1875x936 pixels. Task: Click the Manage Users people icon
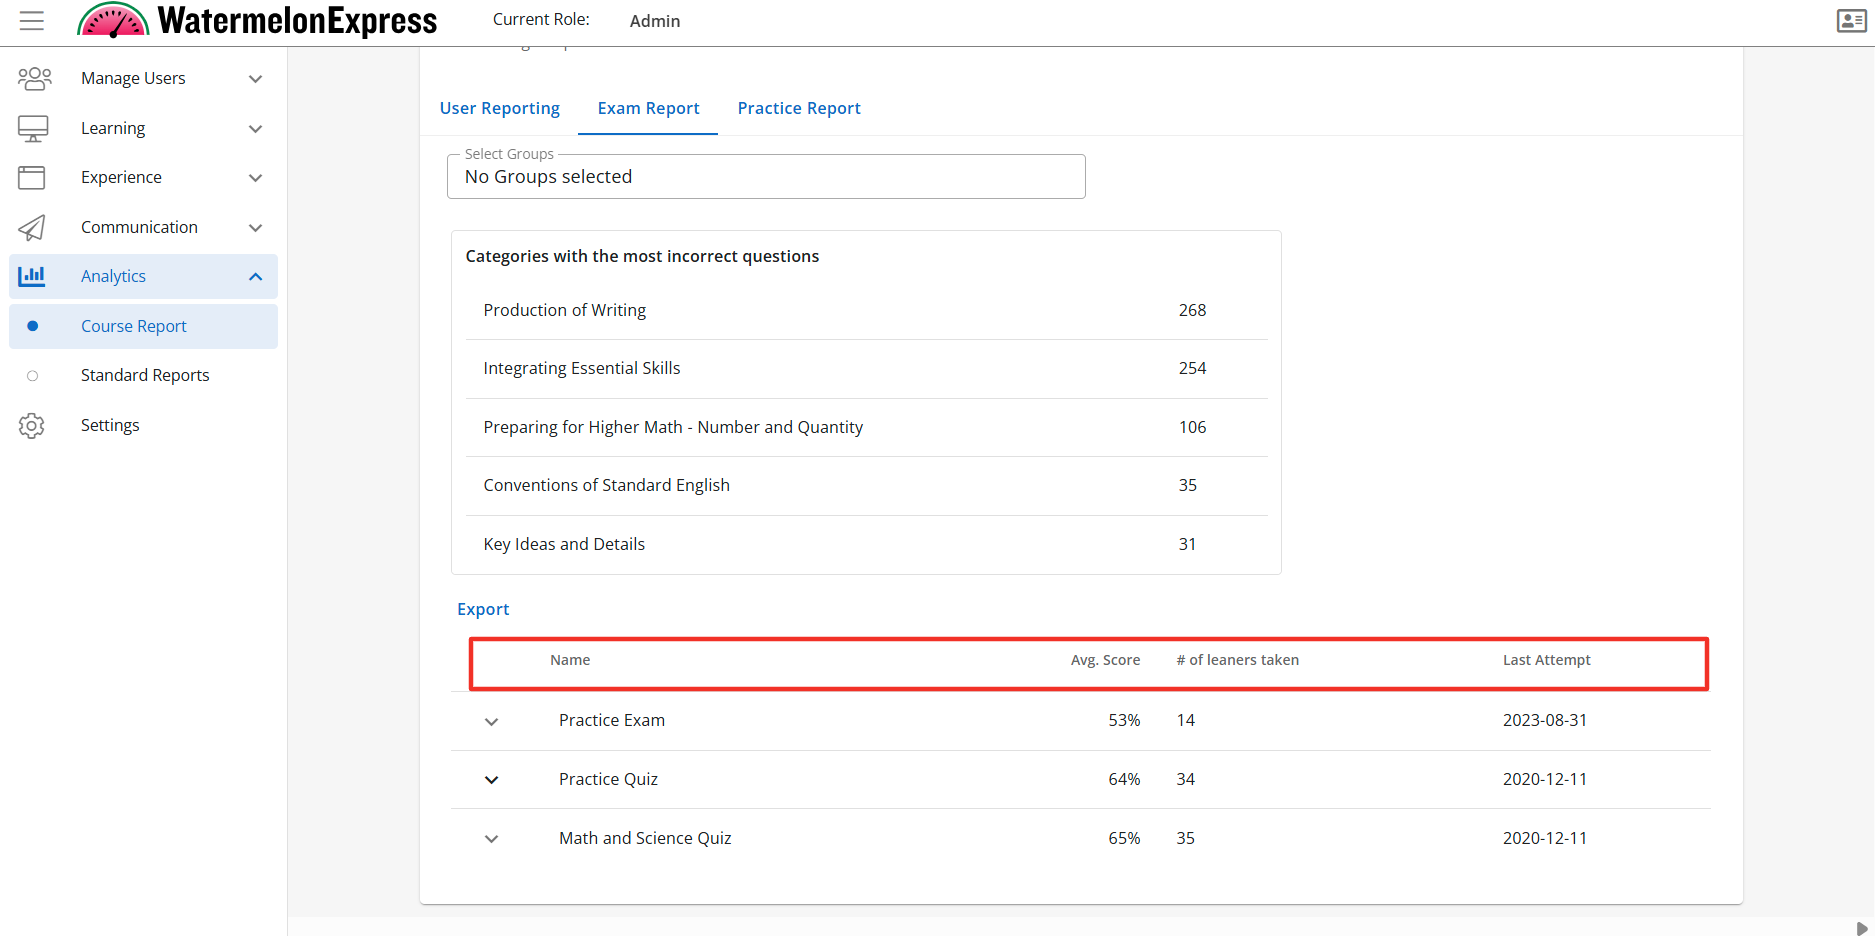(34, 78)
